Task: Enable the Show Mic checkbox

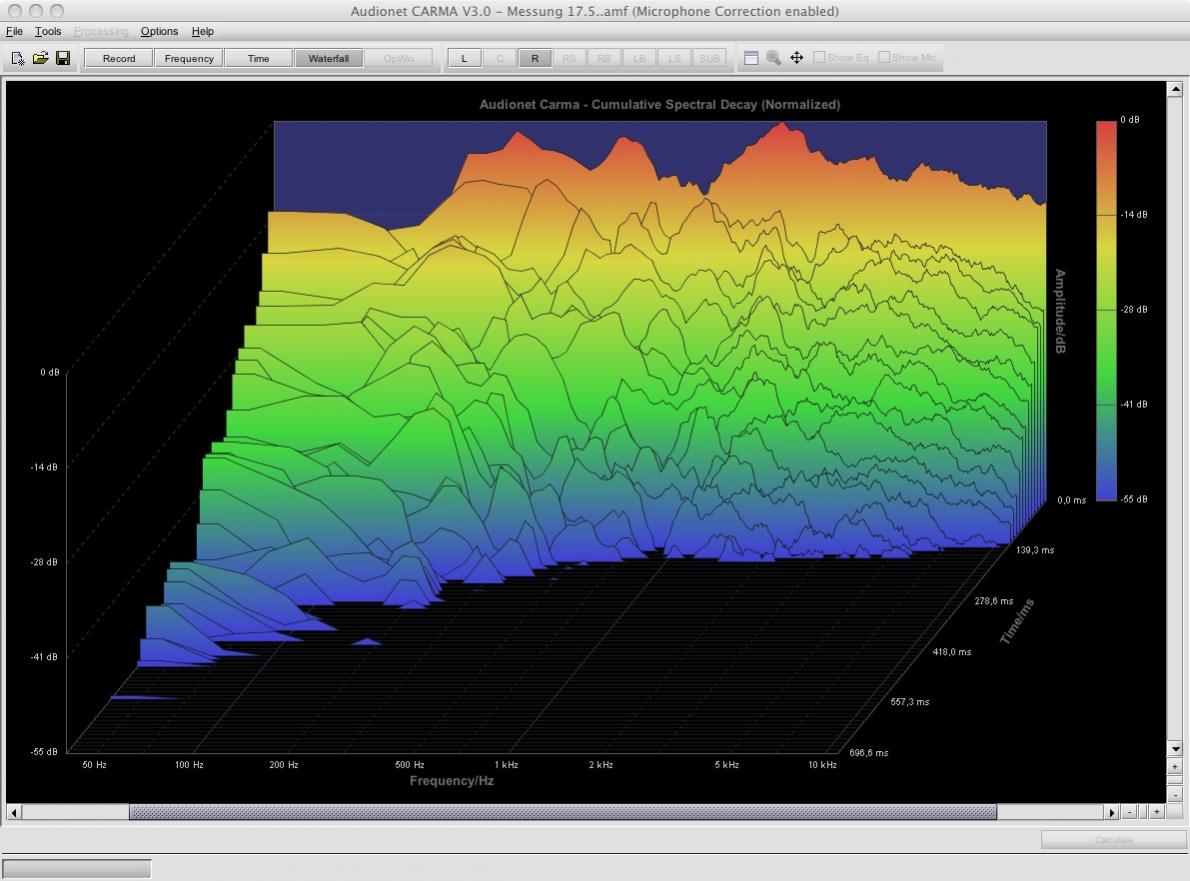Action: point(884,57)
